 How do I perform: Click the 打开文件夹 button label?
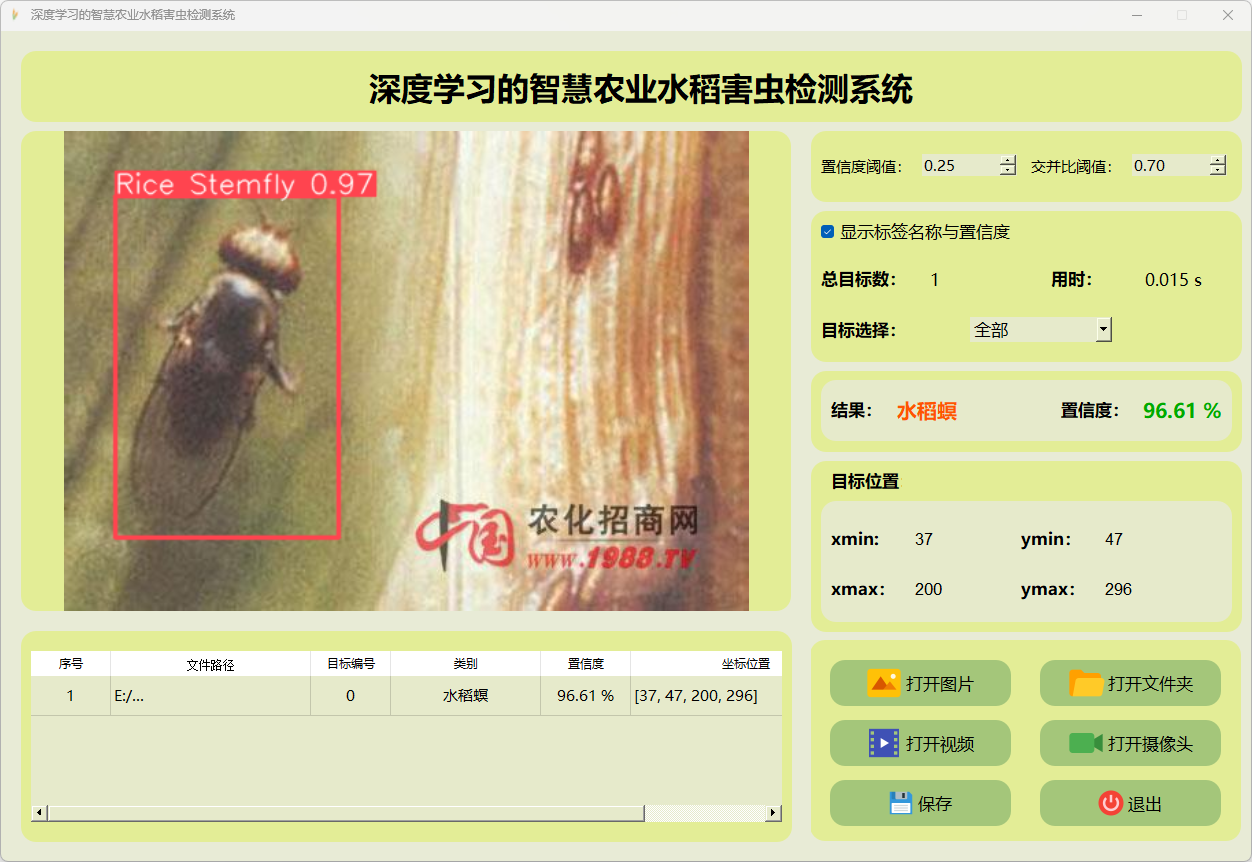pyautogui.click(x=1150, y=684)
